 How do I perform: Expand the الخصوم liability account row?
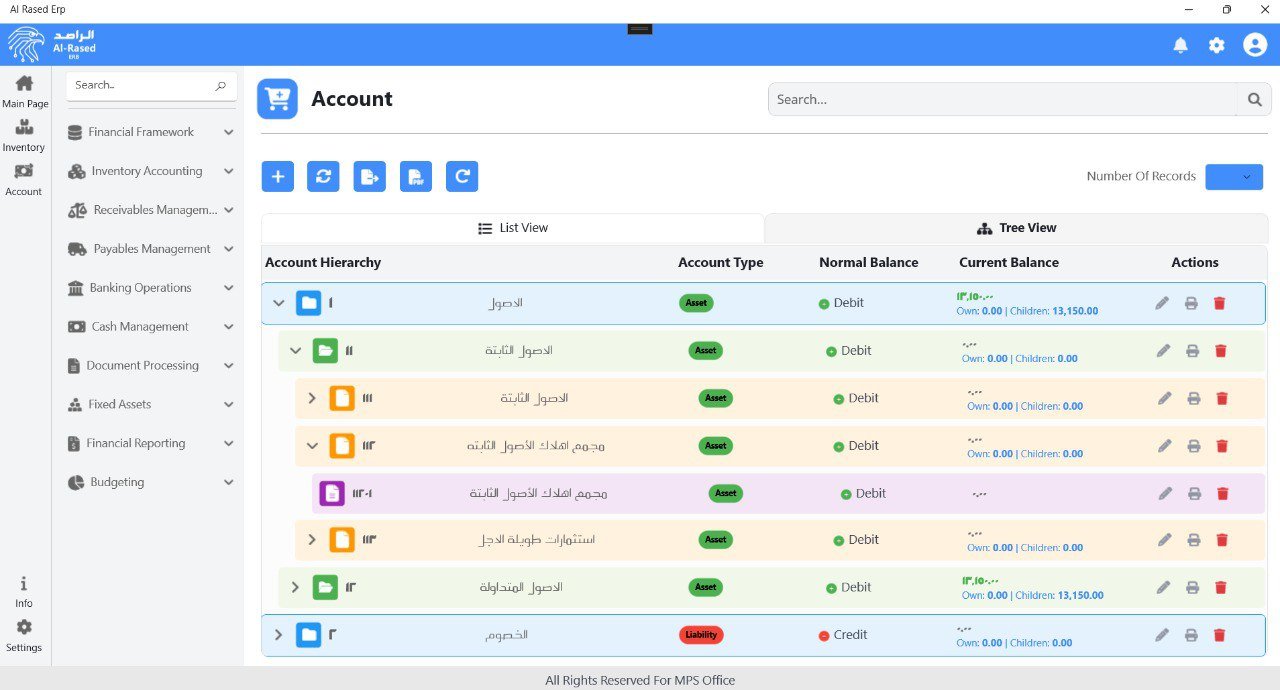pos(278,634)
